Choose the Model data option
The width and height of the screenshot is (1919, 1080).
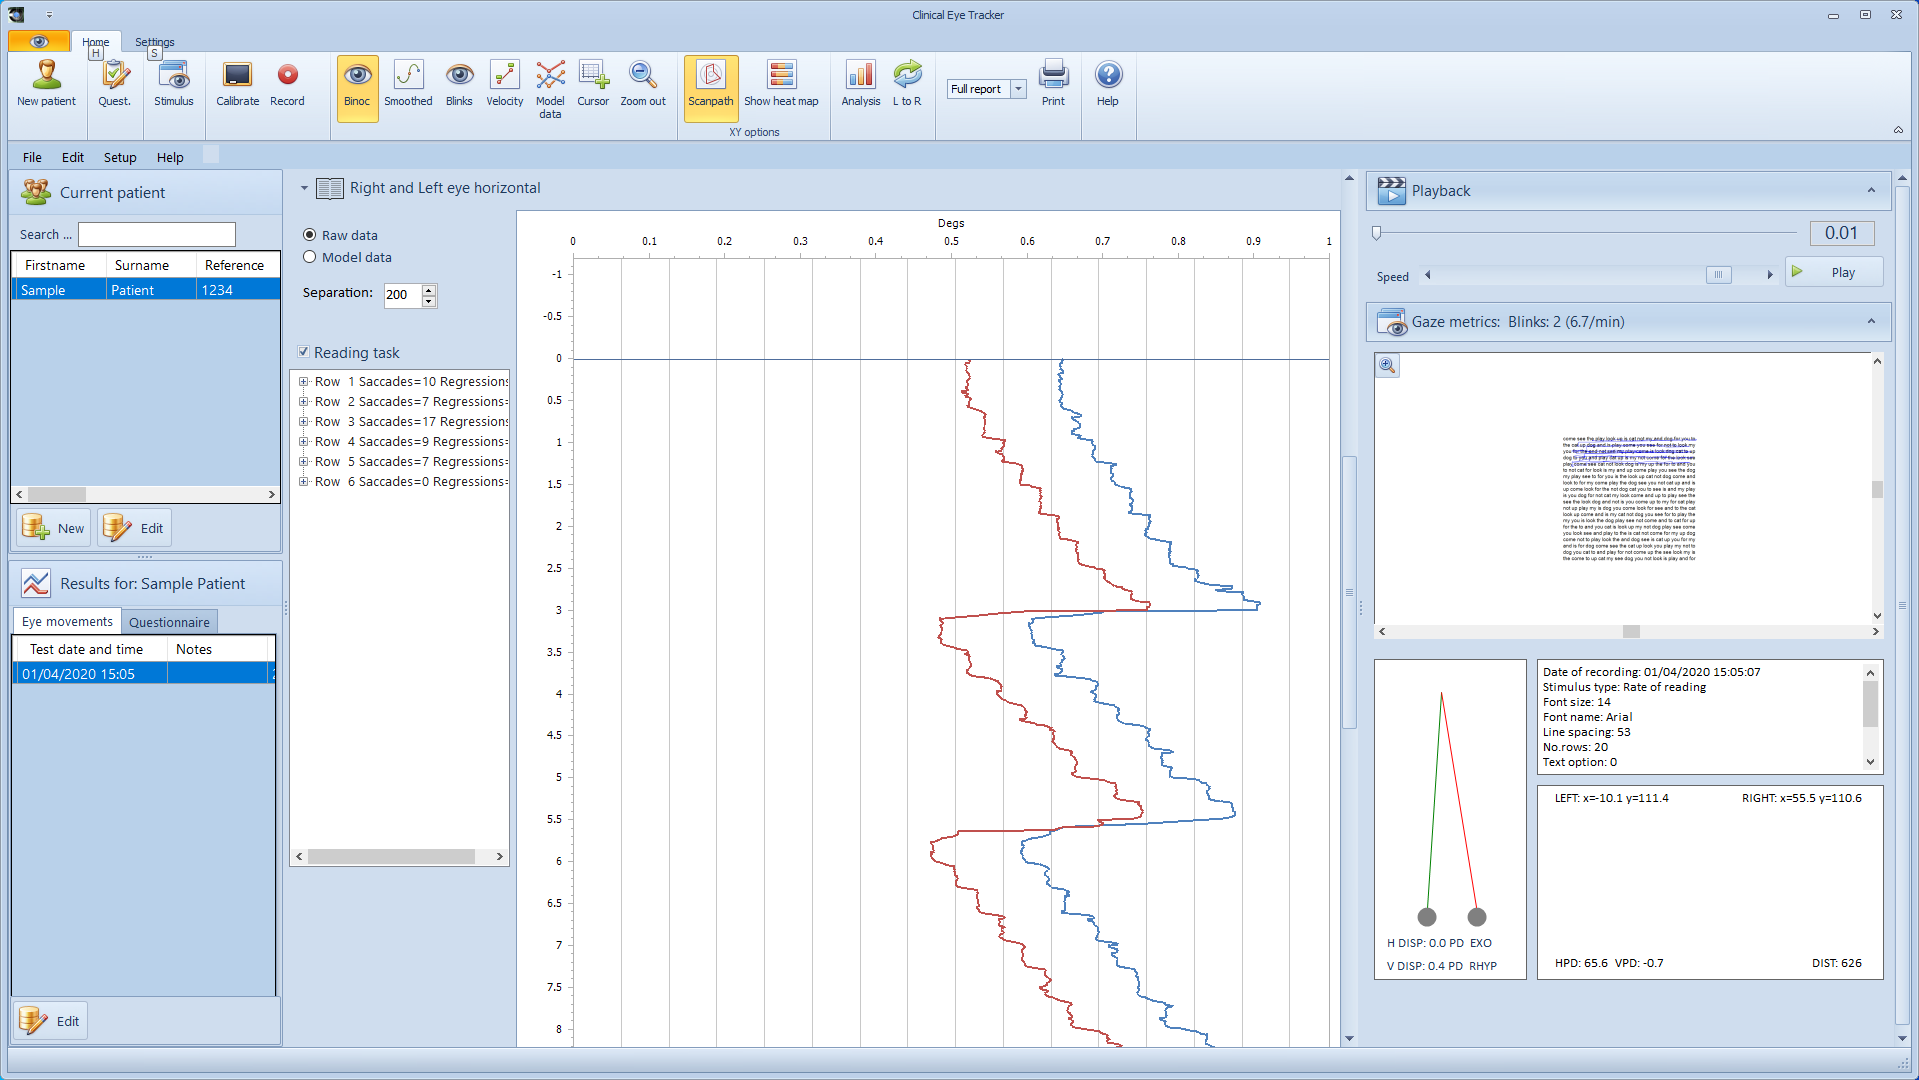[310, 257]
